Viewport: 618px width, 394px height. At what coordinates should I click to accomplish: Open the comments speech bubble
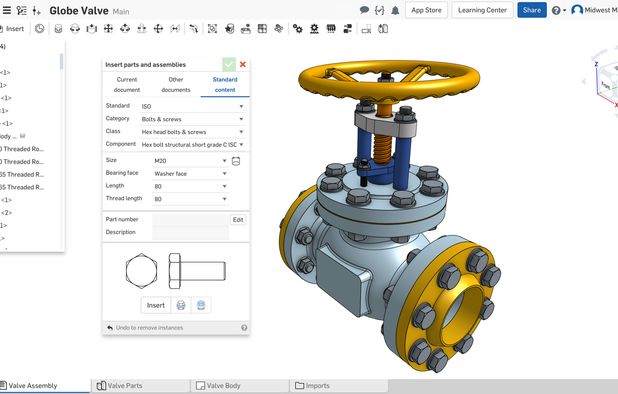[x=365, y=10]
